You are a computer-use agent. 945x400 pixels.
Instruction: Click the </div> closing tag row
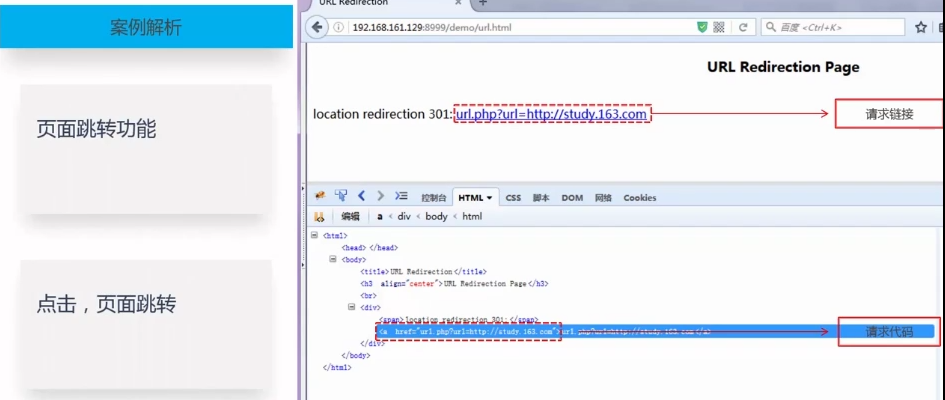click(372, 343)
